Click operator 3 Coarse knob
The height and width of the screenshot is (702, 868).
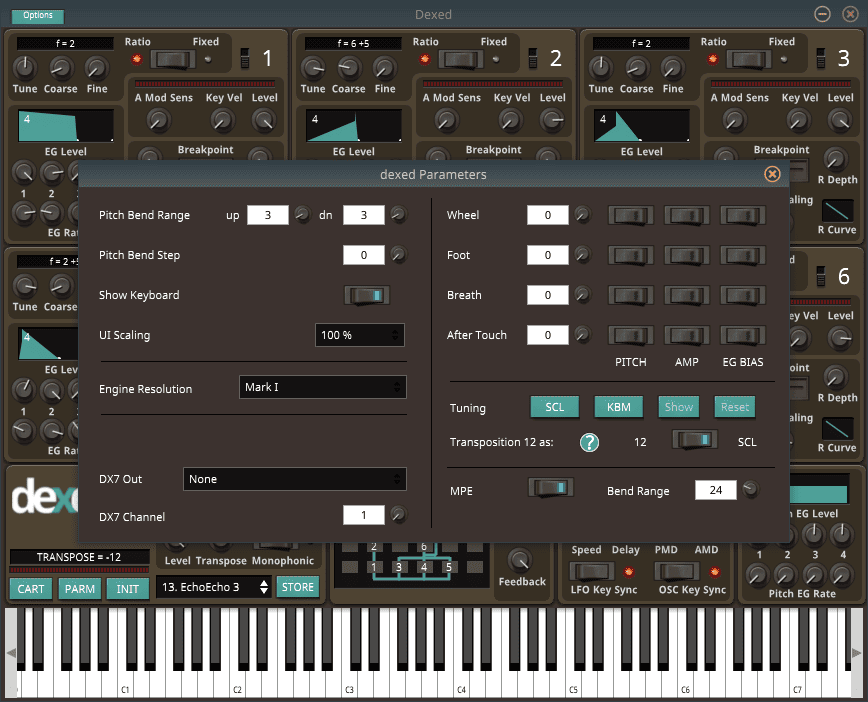tap(637, 68)
